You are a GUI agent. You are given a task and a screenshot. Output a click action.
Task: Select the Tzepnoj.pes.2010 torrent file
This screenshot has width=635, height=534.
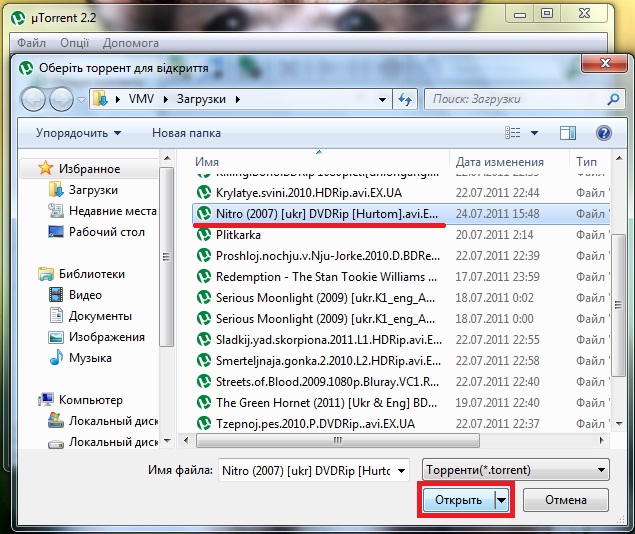pyautogui.click(x=401, y=423)
